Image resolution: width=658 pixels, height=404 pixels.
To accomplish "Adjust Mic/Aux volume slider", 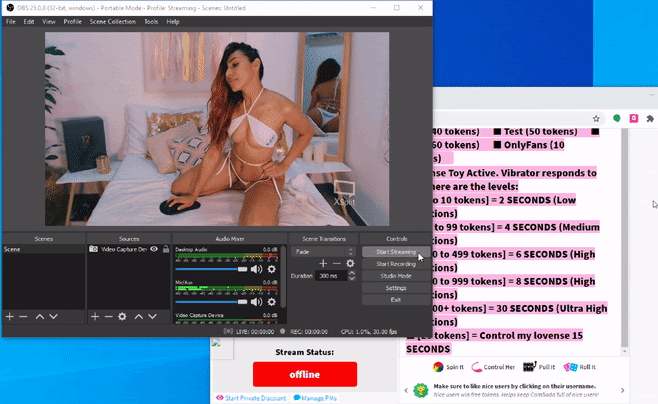I will [211, 302].
